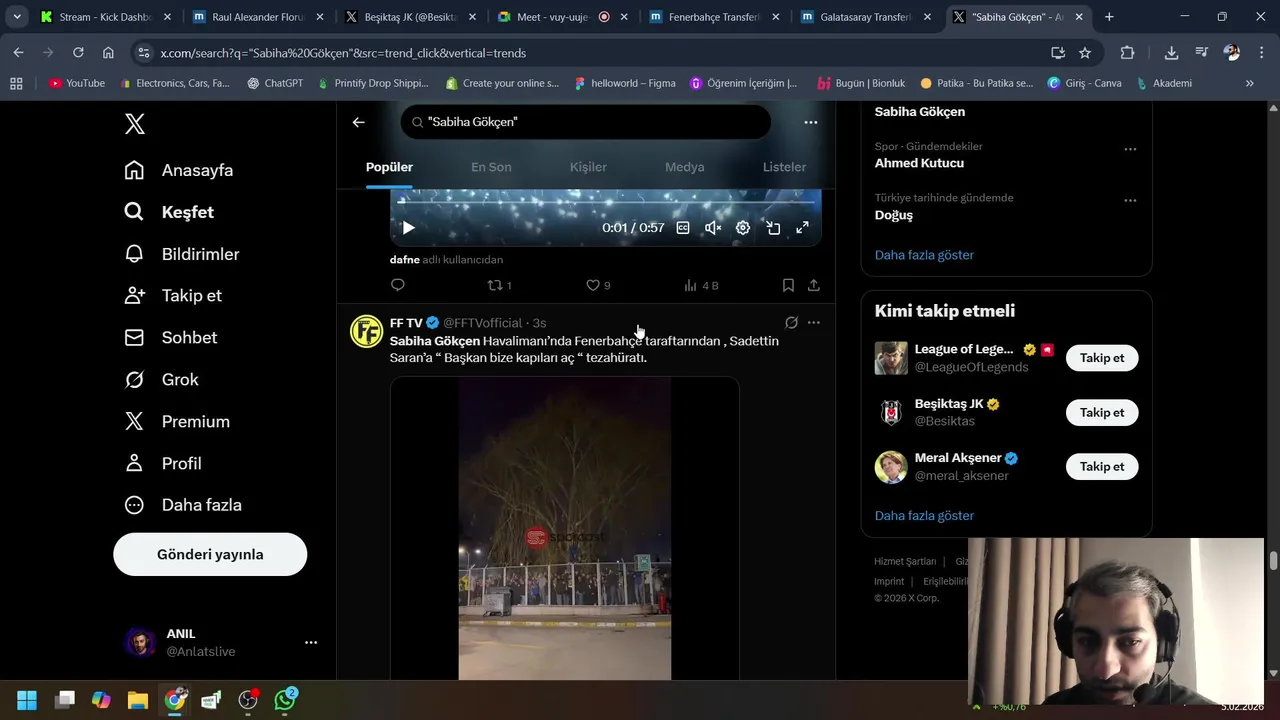This screenshot has width=1280, height=720.
Task: Follow League of Legends account
Action: 1102,358
